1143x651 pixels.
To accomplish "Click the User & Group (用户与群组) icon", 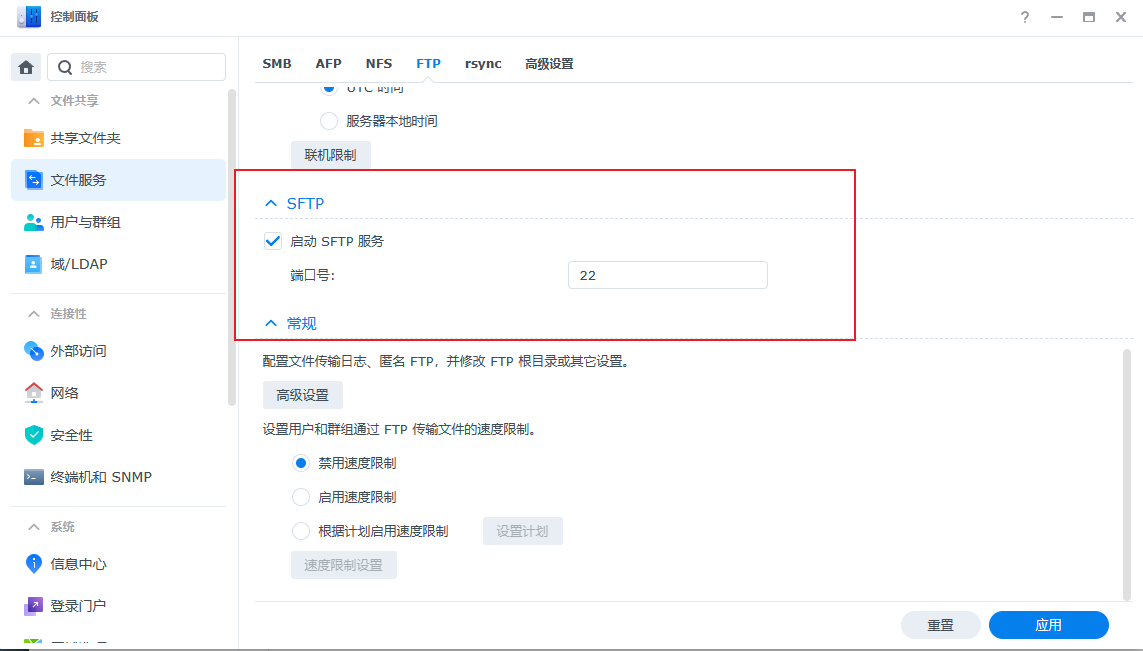I will coord(34,222).
